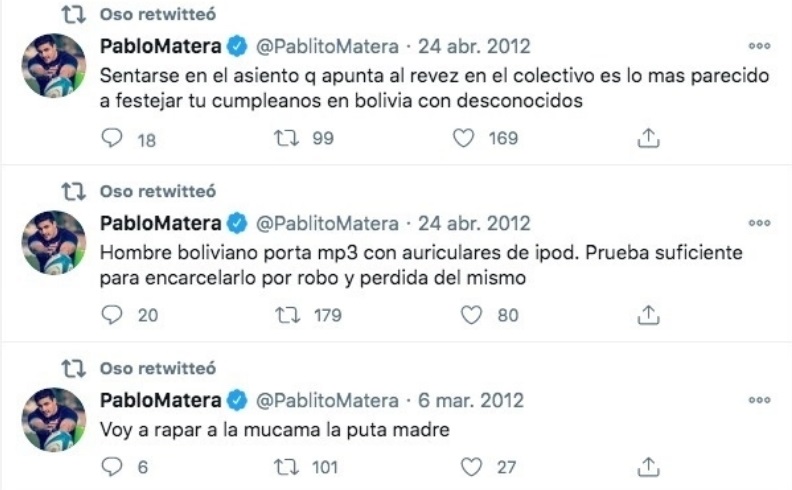
Task: Share the 6 mar. 2012 tweet
Action: pos(648,466)
